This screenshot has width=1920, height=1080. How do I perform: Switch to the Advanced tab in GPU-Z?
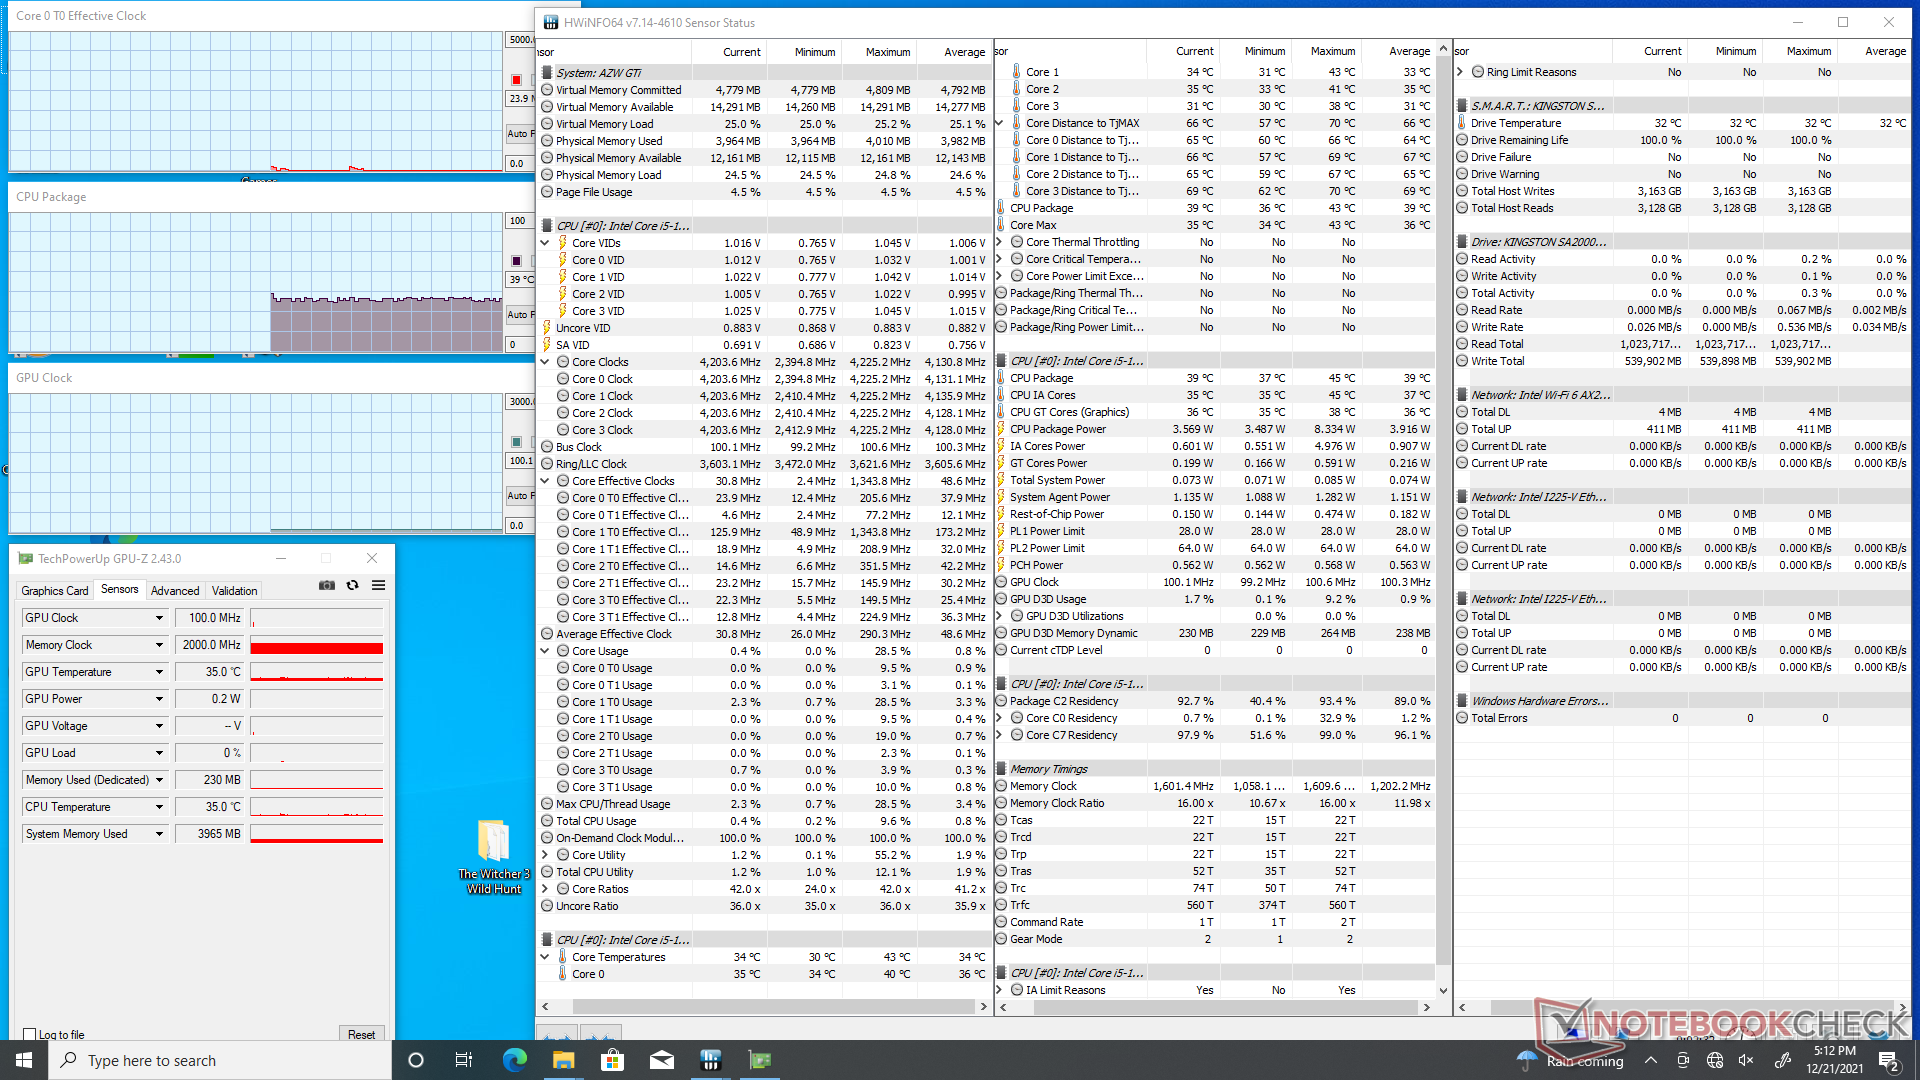tap(175, 591)
